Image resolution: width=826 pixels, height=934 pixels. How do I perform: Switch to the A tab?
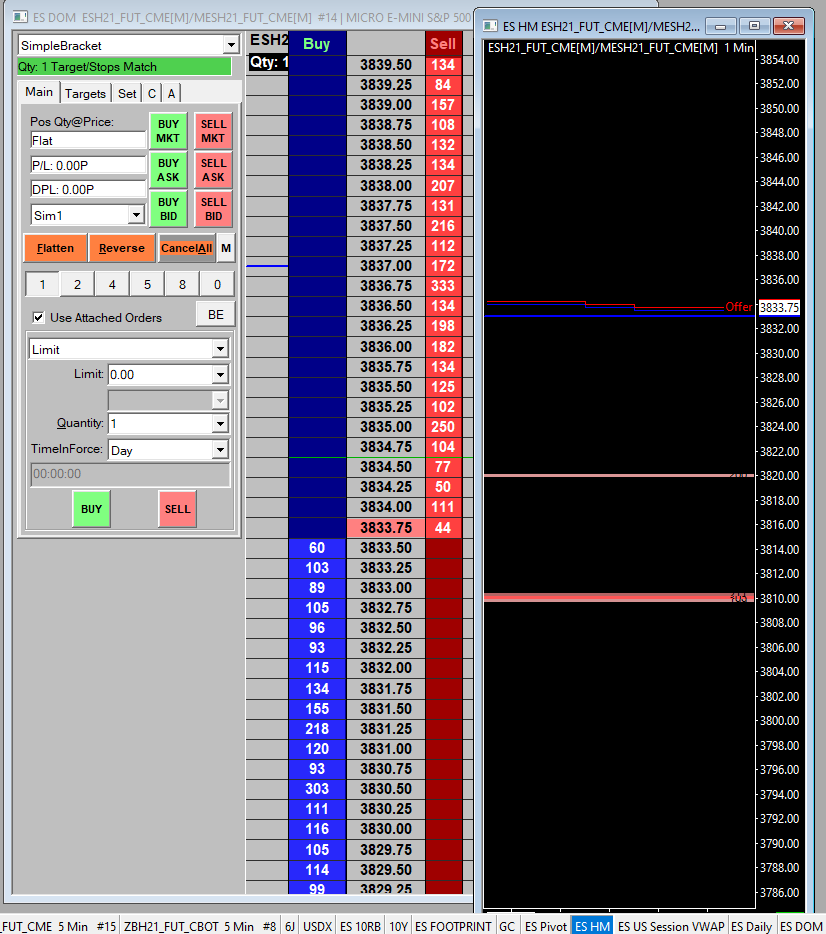(172, 94)
